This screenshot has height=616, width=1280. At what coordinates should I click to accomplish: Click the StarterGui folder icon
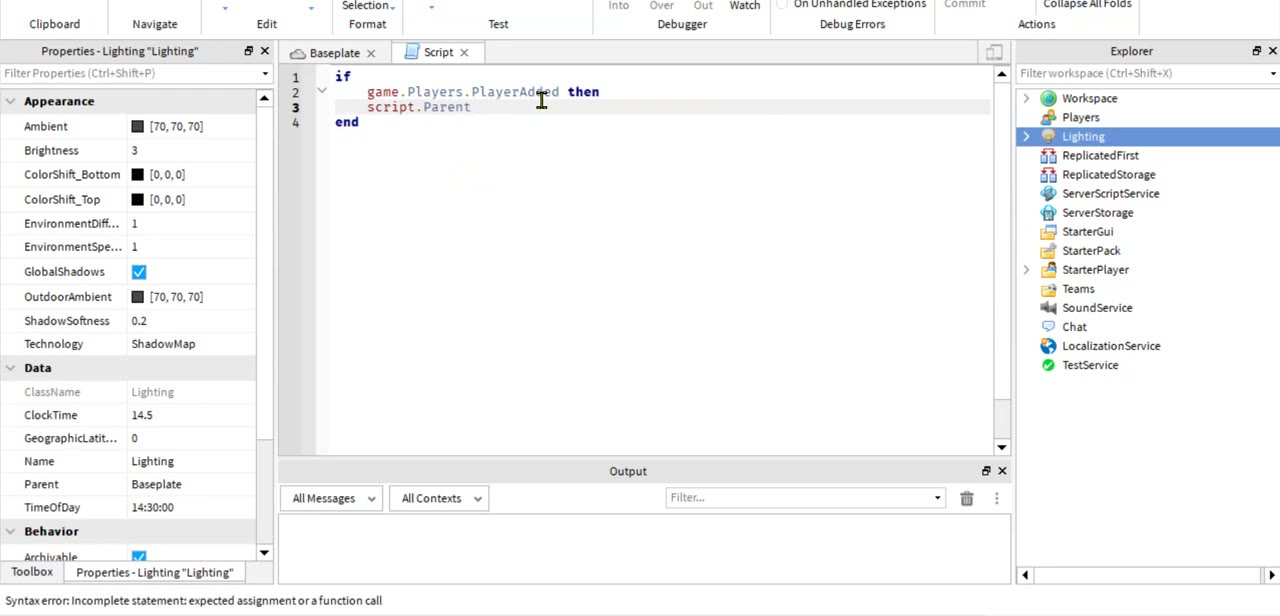point(1048,231)
